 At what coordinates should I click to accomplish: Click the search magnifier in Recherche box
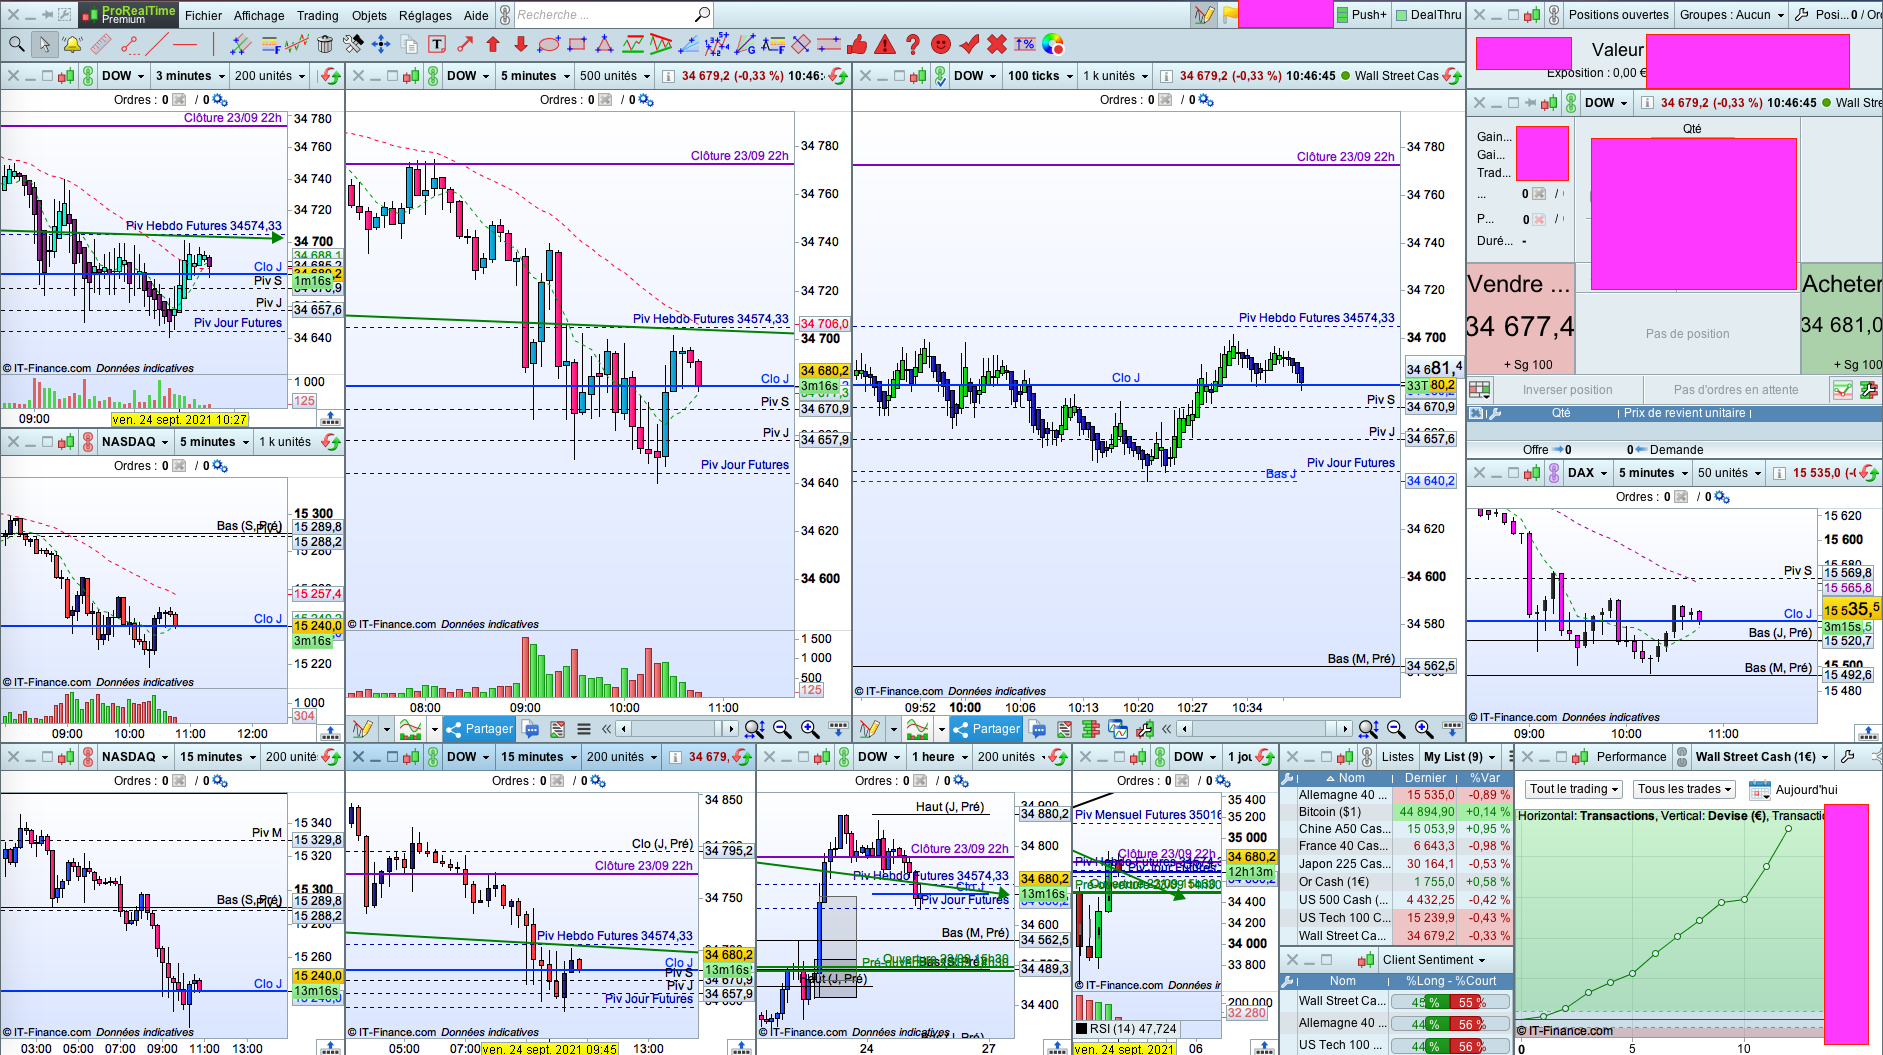pyautogui.click(x=702, y=15)
